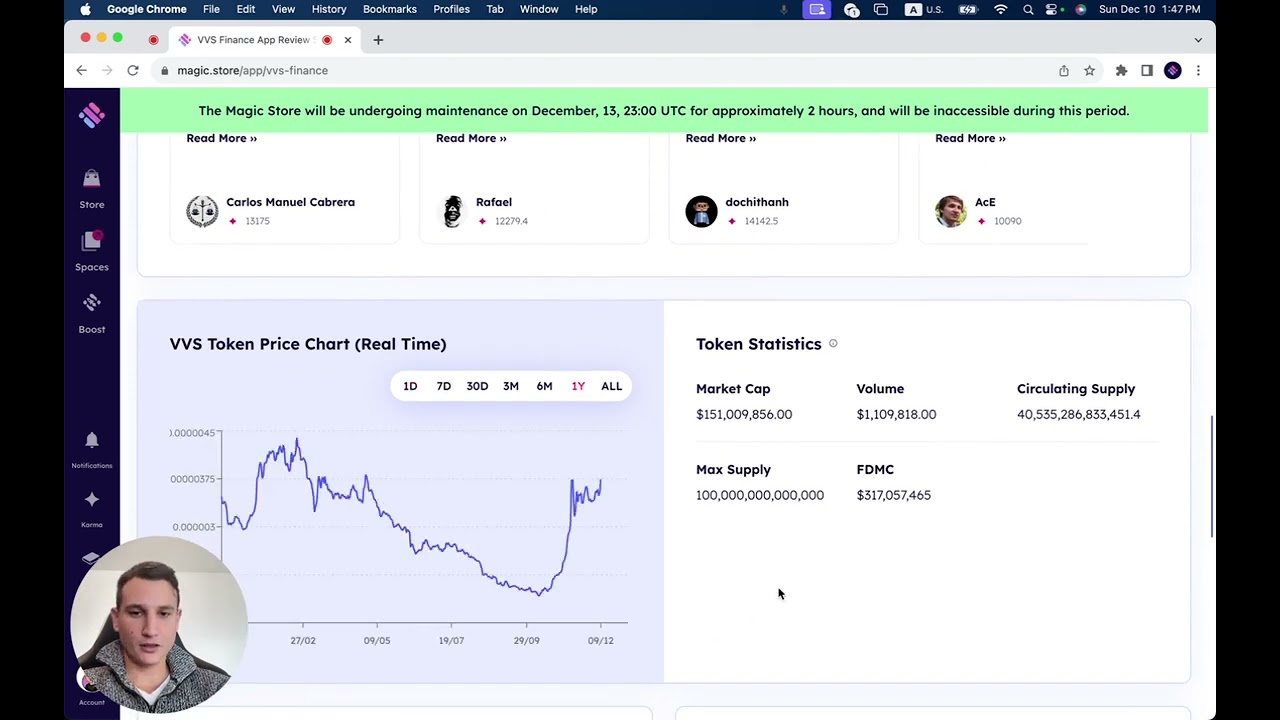
Task: Open the Edit menu
Action: [x=246, y=9]
